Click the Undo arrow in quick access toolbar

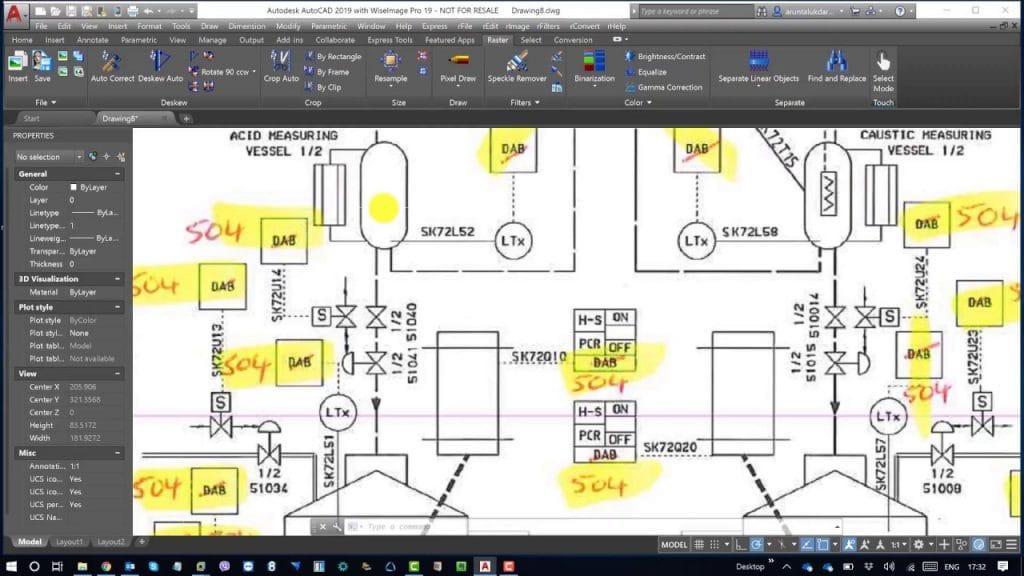(x=148, y=11)
